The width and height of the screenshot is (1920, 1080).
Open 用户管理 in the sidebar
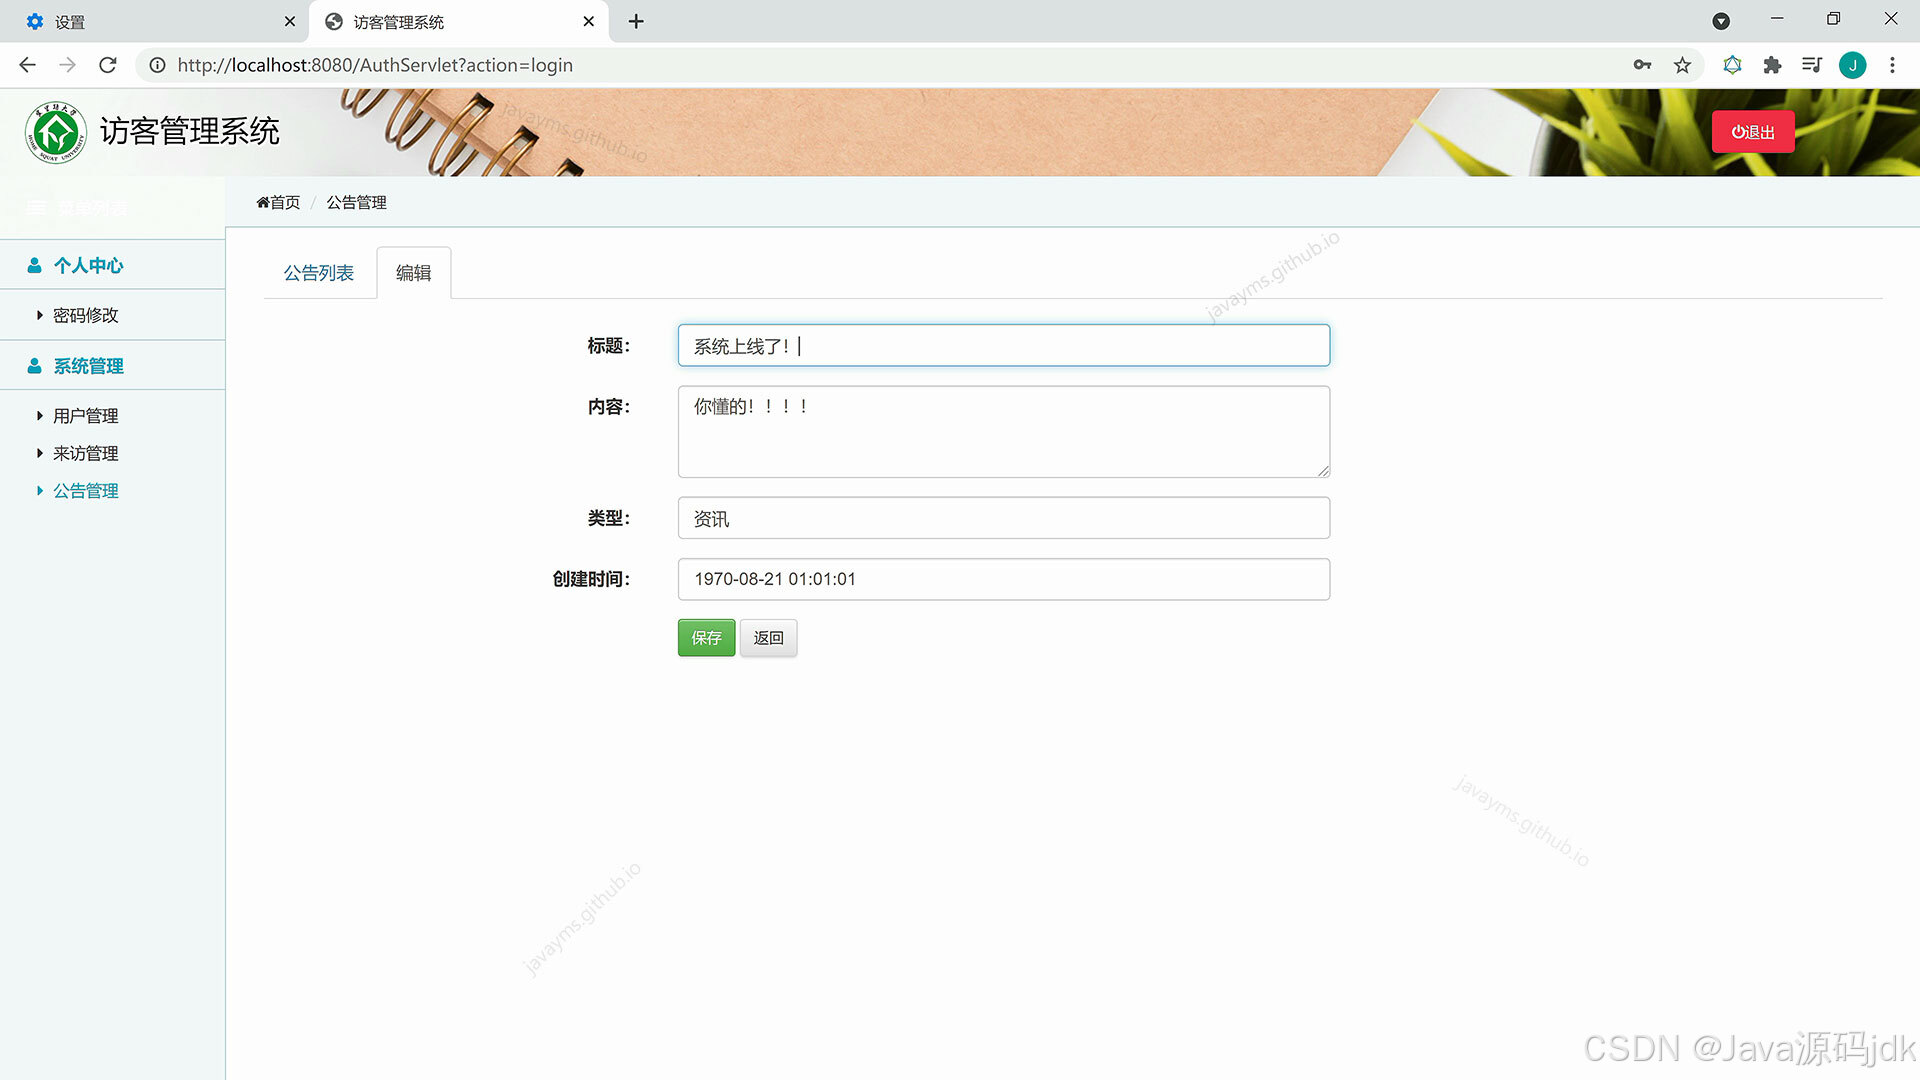85,416
